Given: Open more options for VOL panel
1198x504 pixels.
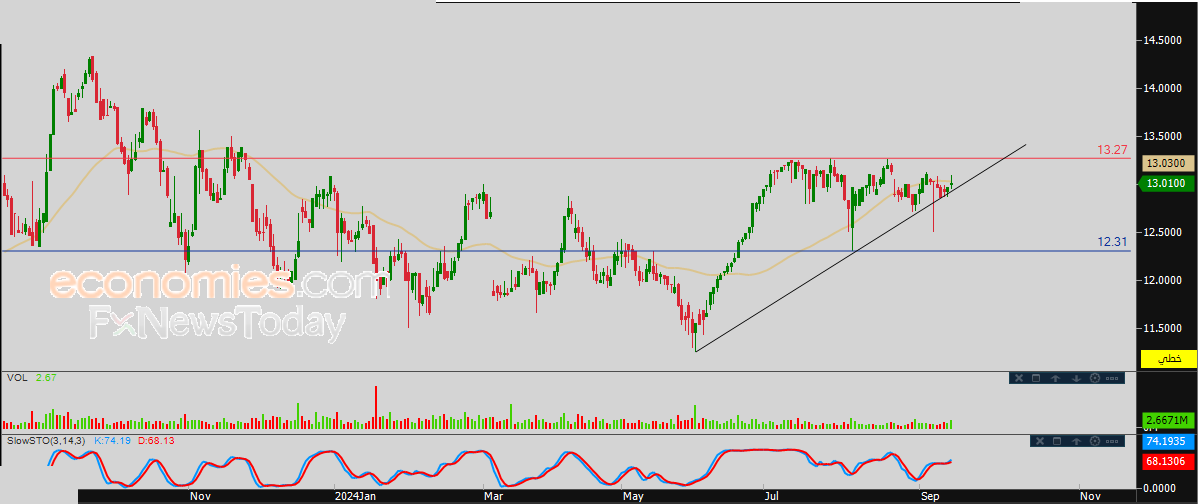Looking at the screenshot, I should pyautogui.click(x=1112, y=378).
